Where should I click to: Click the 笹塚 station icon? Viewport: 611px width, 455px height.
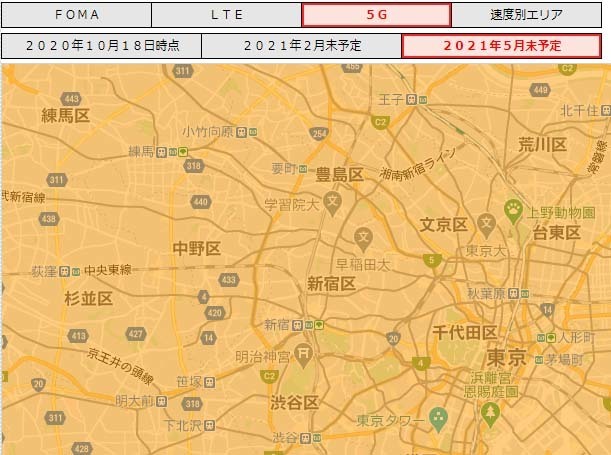pyautogui.click(x=210, y=382)
